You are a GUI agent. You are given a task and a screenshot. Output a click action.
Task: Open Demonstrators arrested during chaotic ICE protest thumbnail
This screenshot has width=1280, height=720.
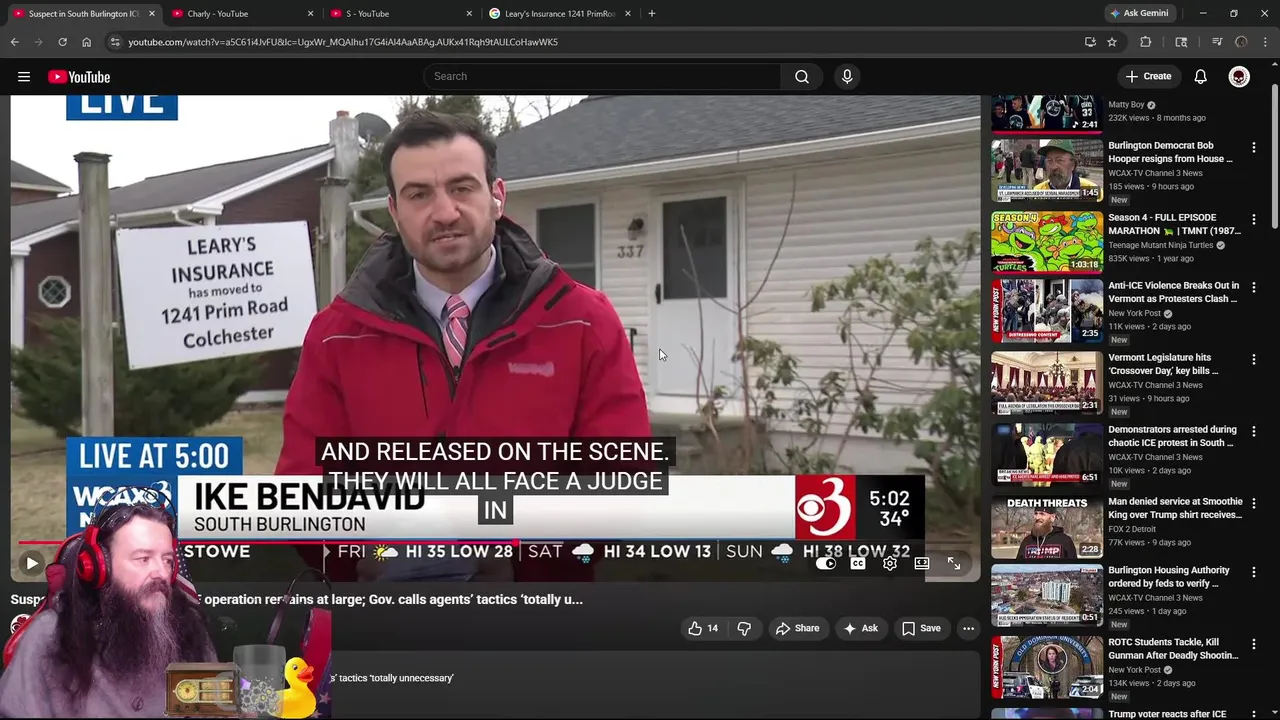1046,454
